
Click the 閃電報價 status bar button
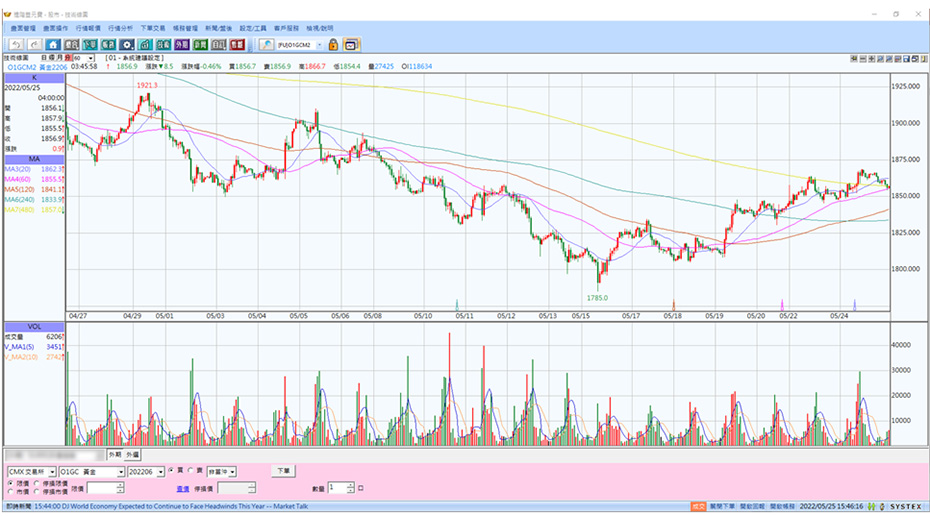[x=782, y=507]
